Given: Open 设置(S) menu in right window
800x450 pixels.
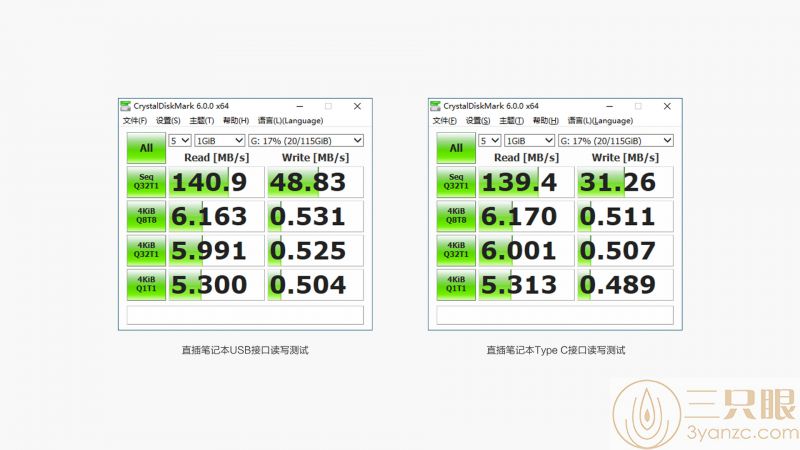Looking at the screenshot, I should [x=478, y=120].
